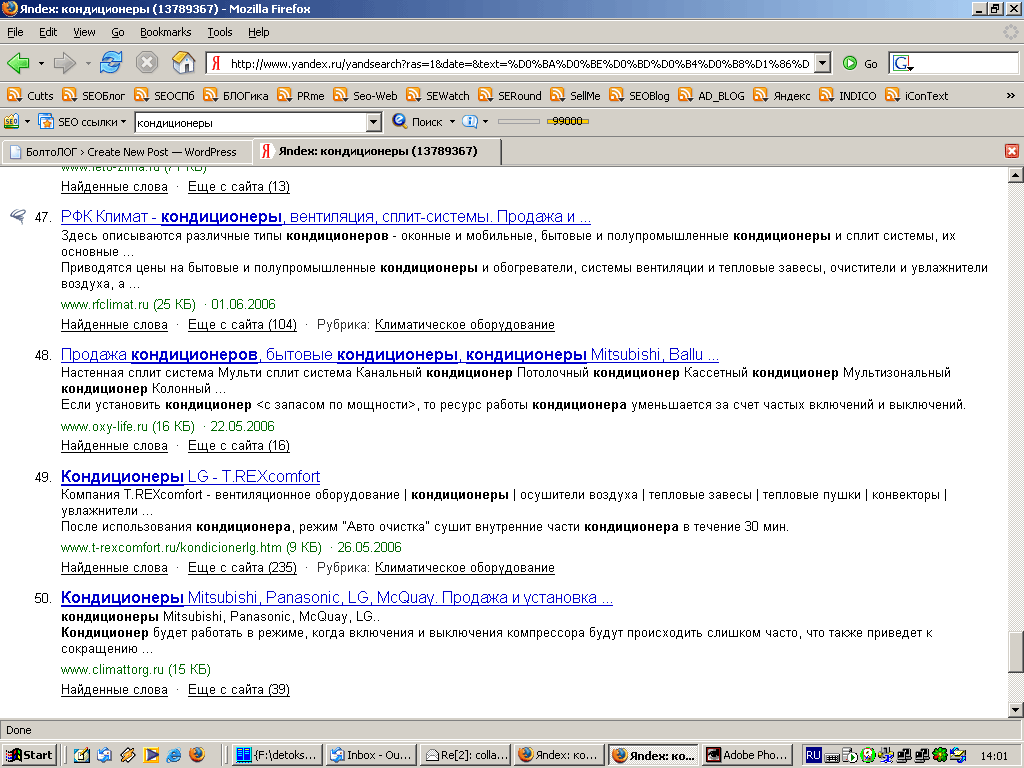Open the Edit menu
This screenshot has height=768, width=1024.
click(48, 32)
